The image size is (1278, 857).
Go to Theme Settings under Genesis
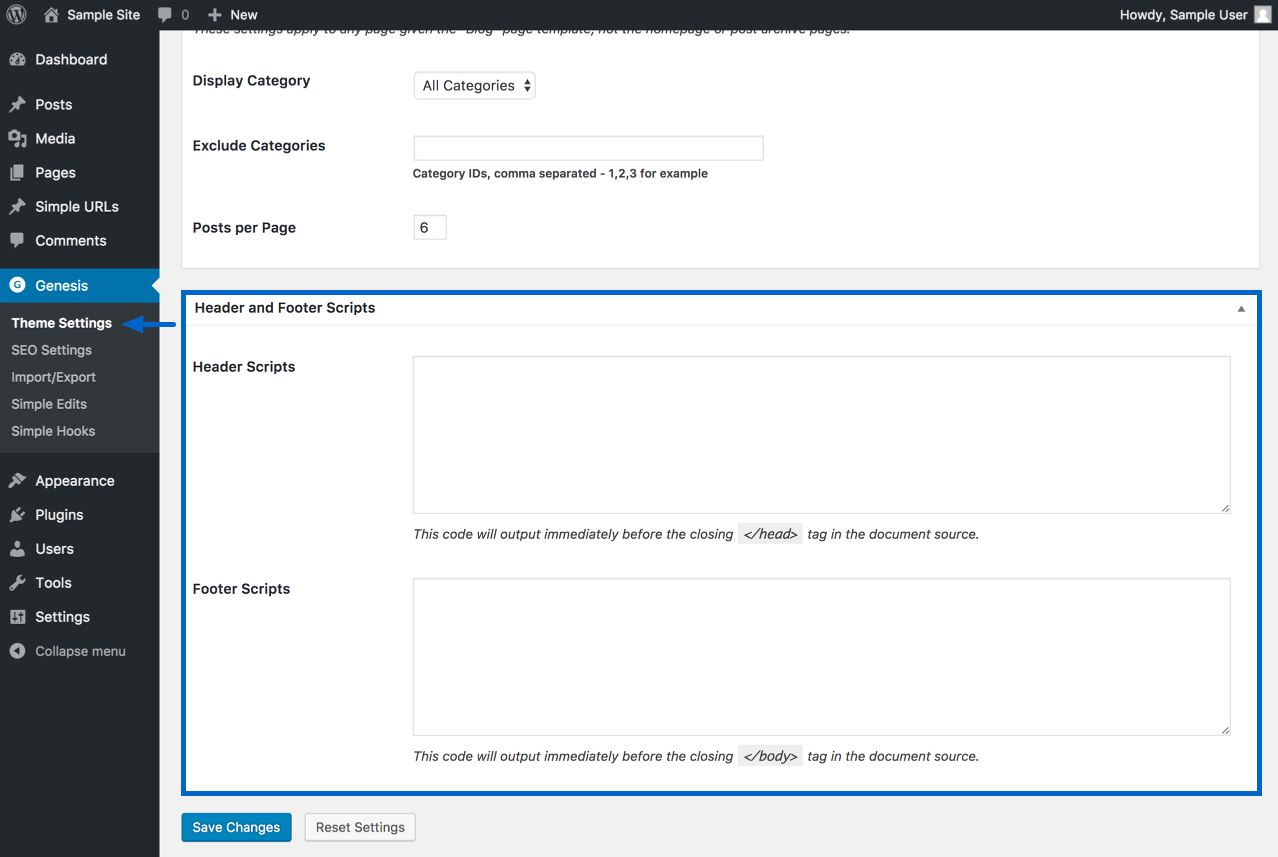(61, 322)
